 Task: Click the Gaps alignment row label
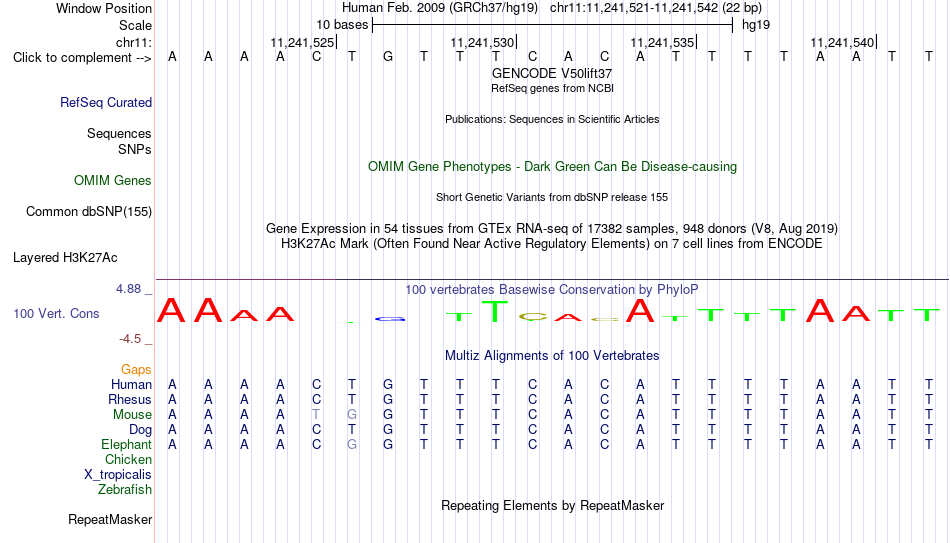(x=136, y=370)
